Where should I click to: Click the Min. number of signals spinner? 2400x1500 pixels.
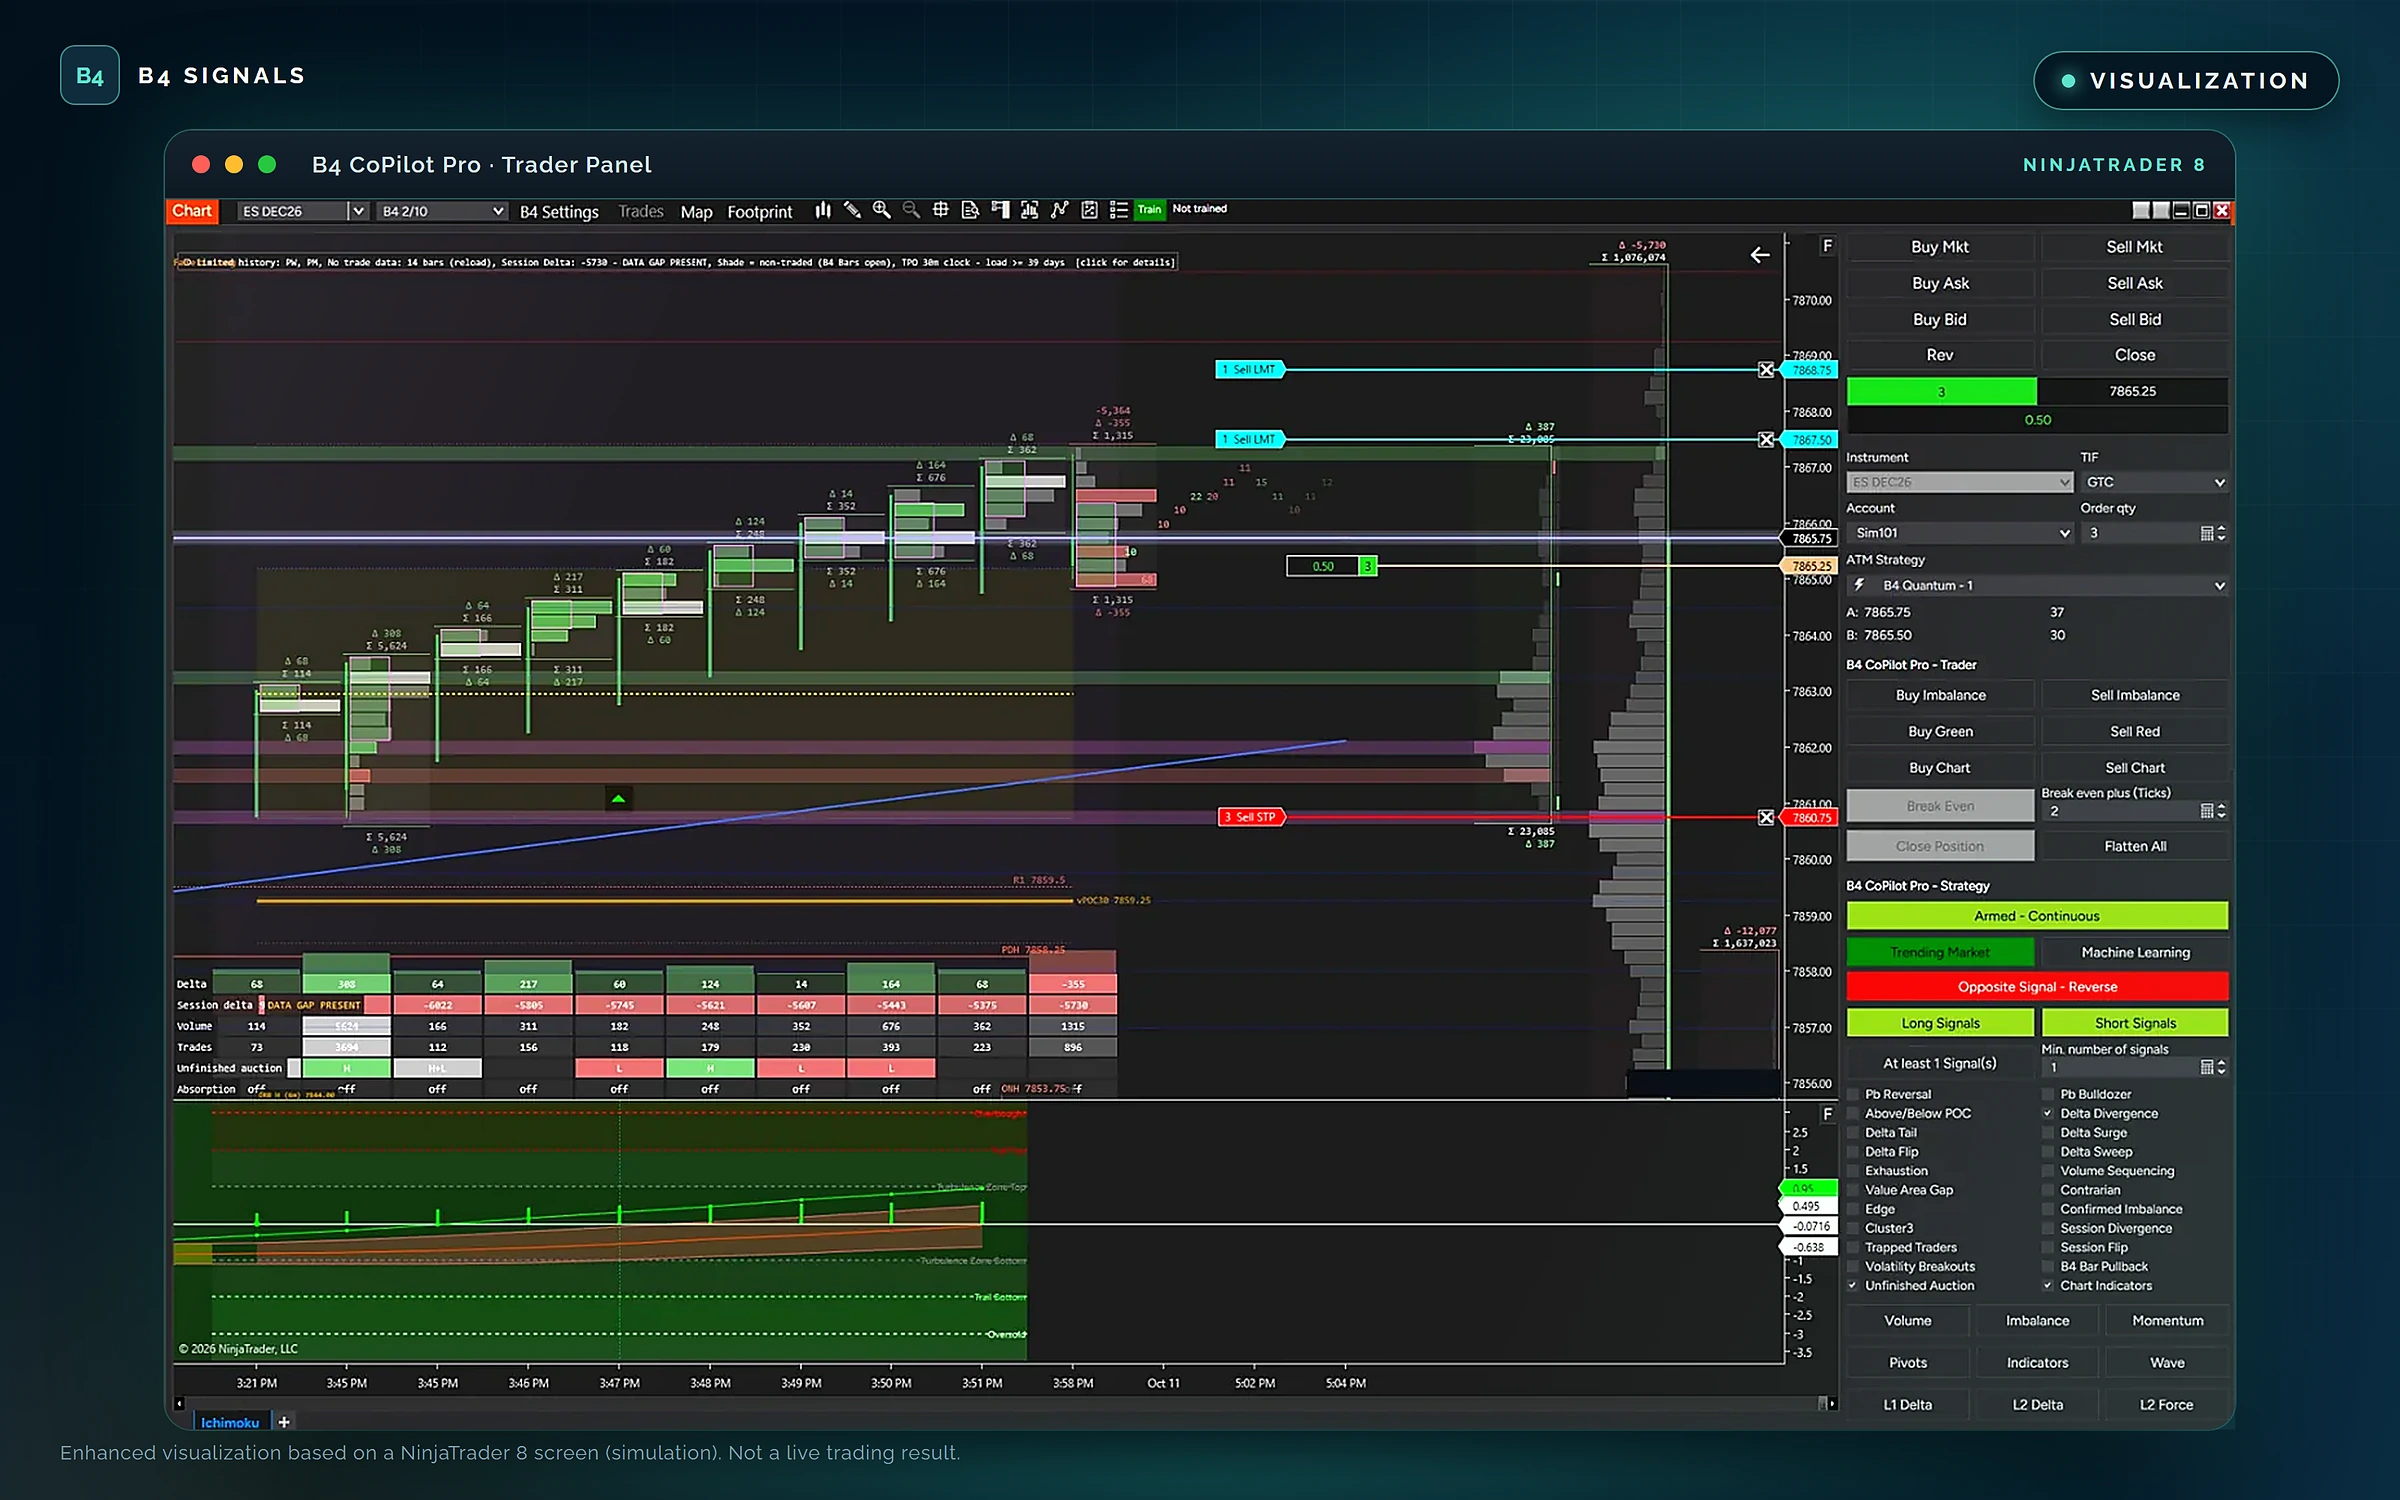[x=2221, y=1068]
